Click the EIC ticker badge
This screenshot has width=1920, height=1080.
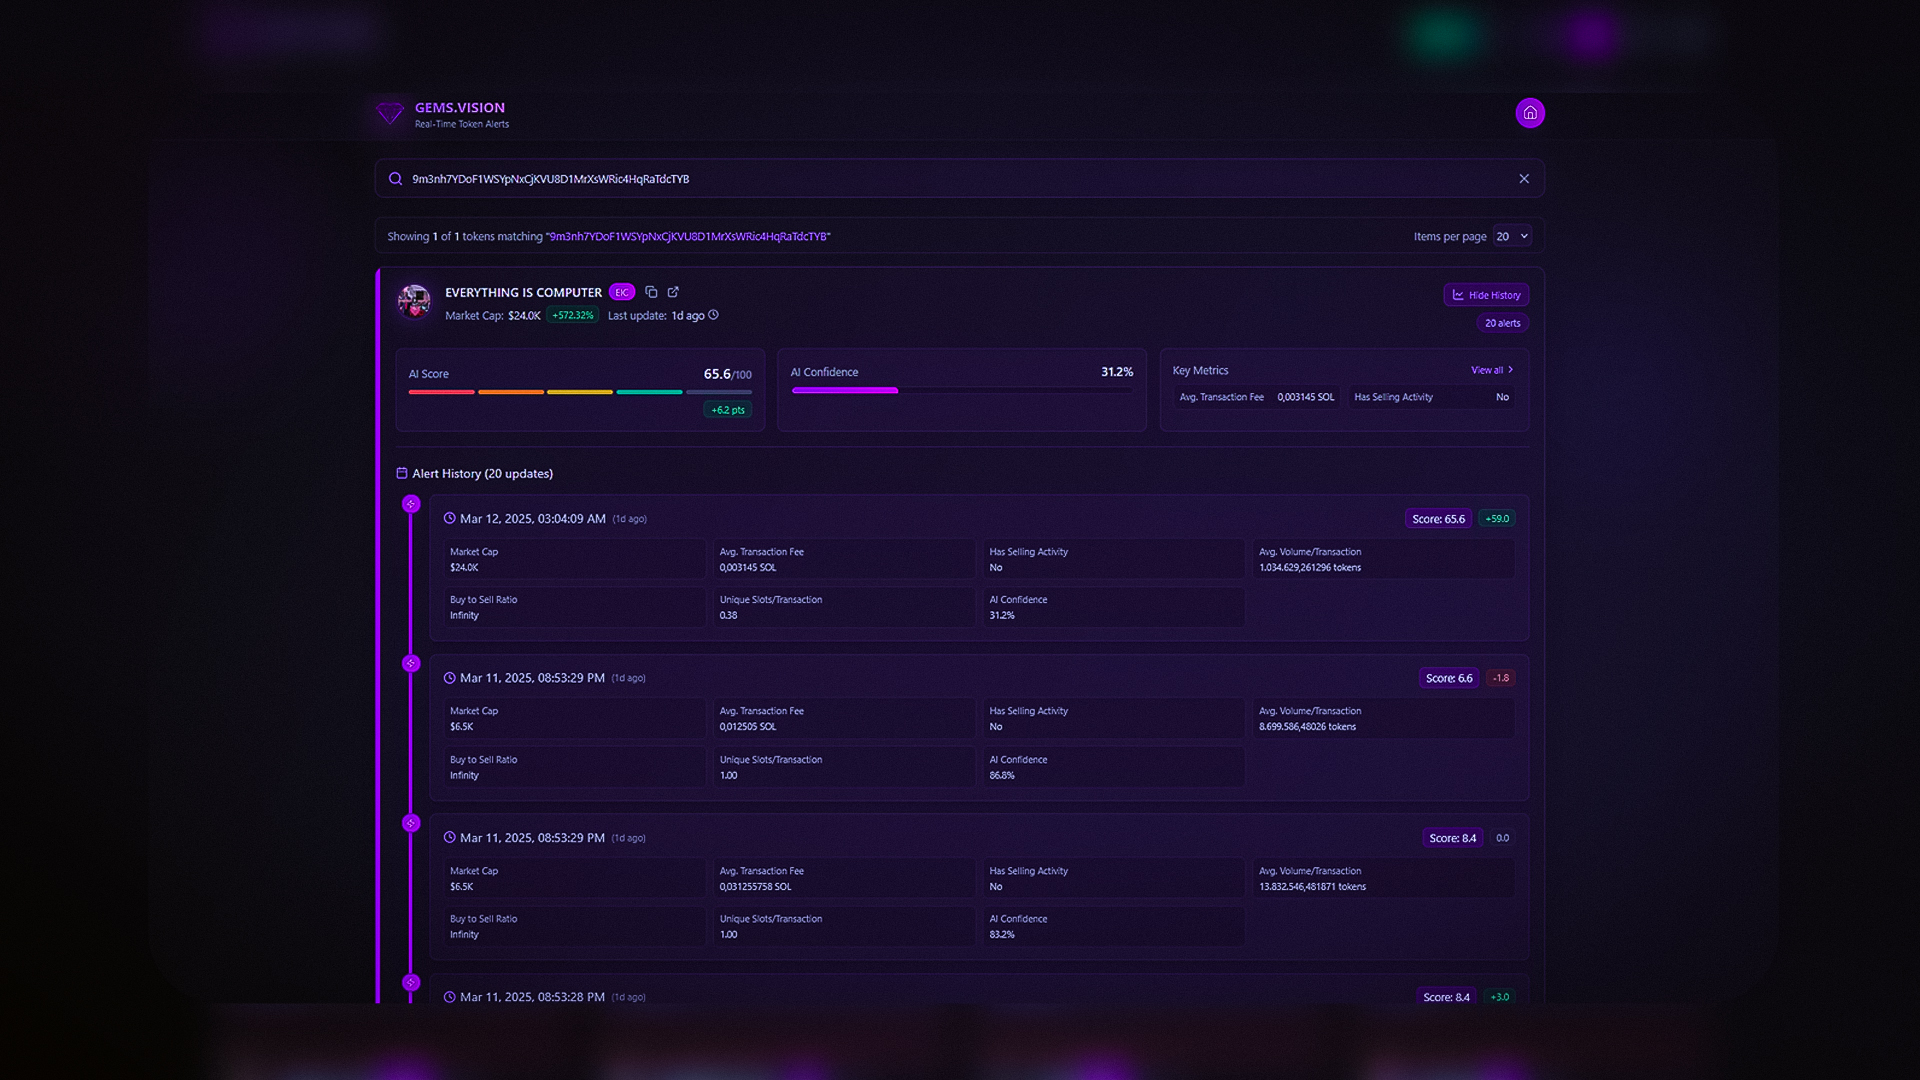point(622,292)
